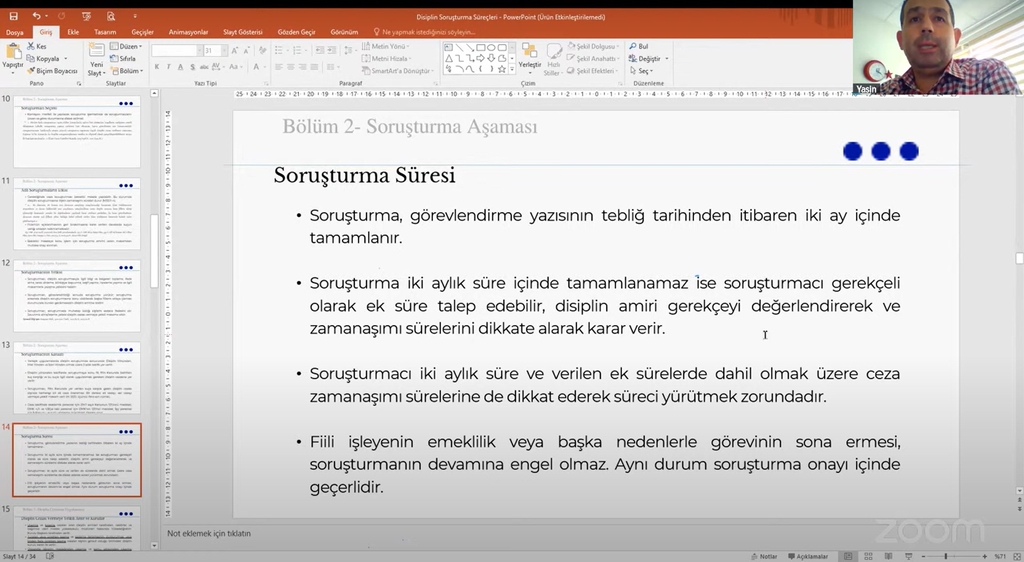This screenshot has width=1024, height=562.
Task: Open the Metin Yönü text direction dropdown
Action: pyautogui.click(x=385, y=46)
